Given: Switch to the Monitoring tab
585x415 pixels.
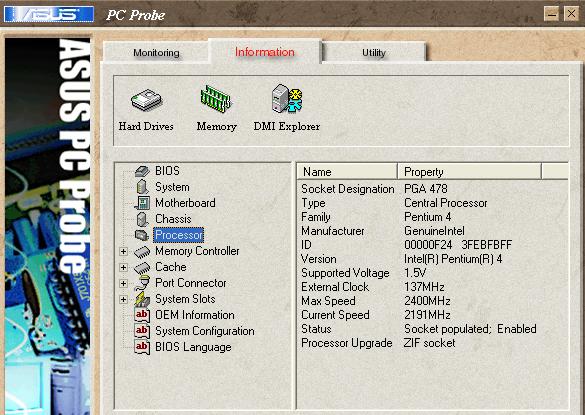Looking at the screenshot, I should (156, 53).
